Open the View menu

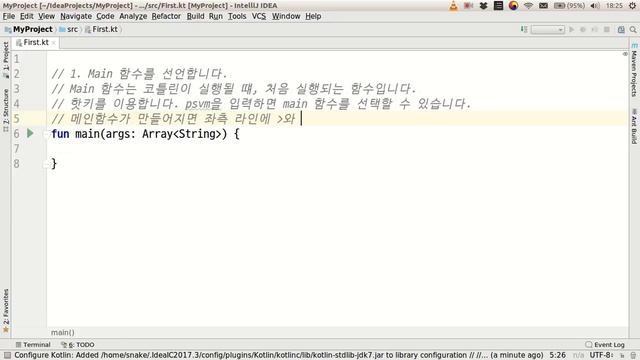47,16
